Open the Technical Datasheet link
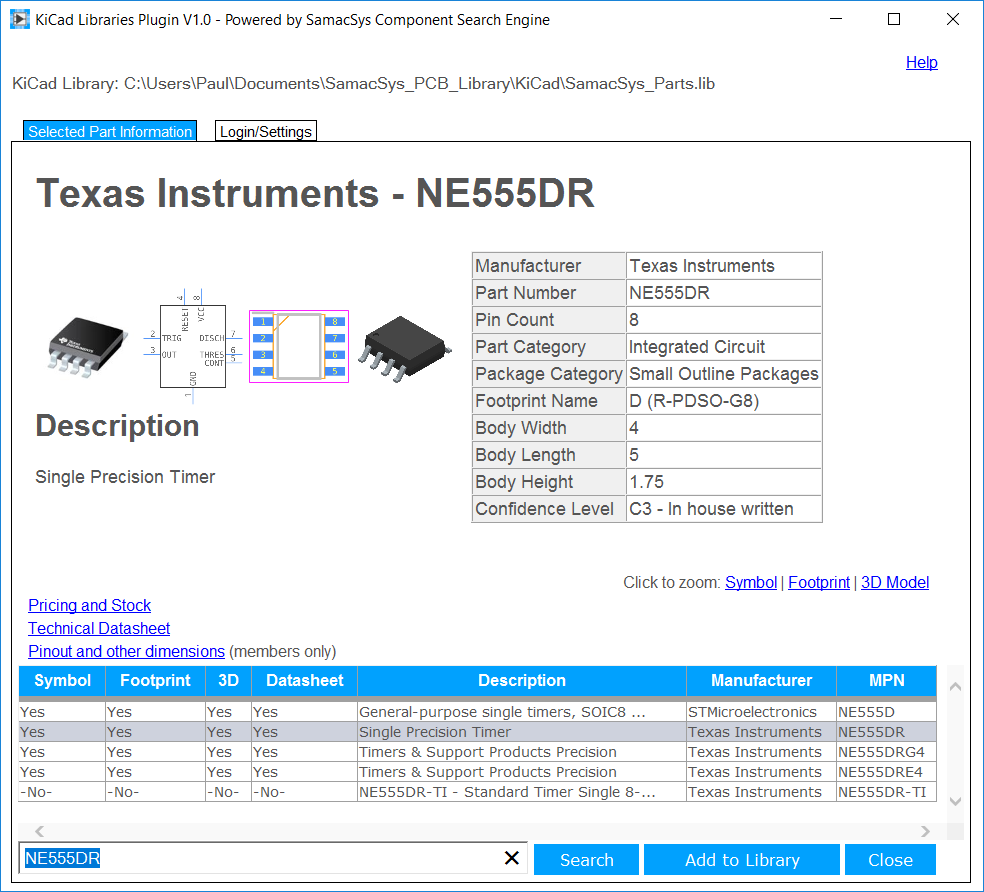The image size is (984, 892). click(x=99, y=628)
